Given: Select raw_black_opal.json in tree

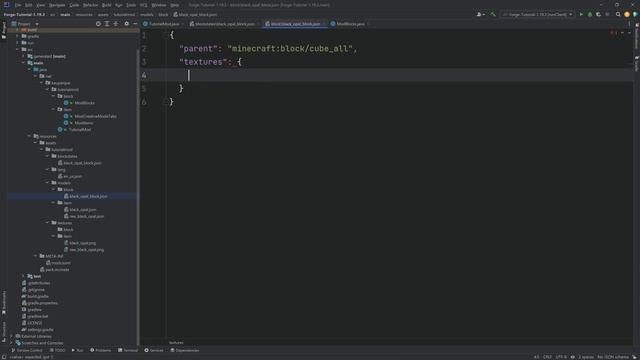Looking at the screenshot, I should [x=87, y=216].
